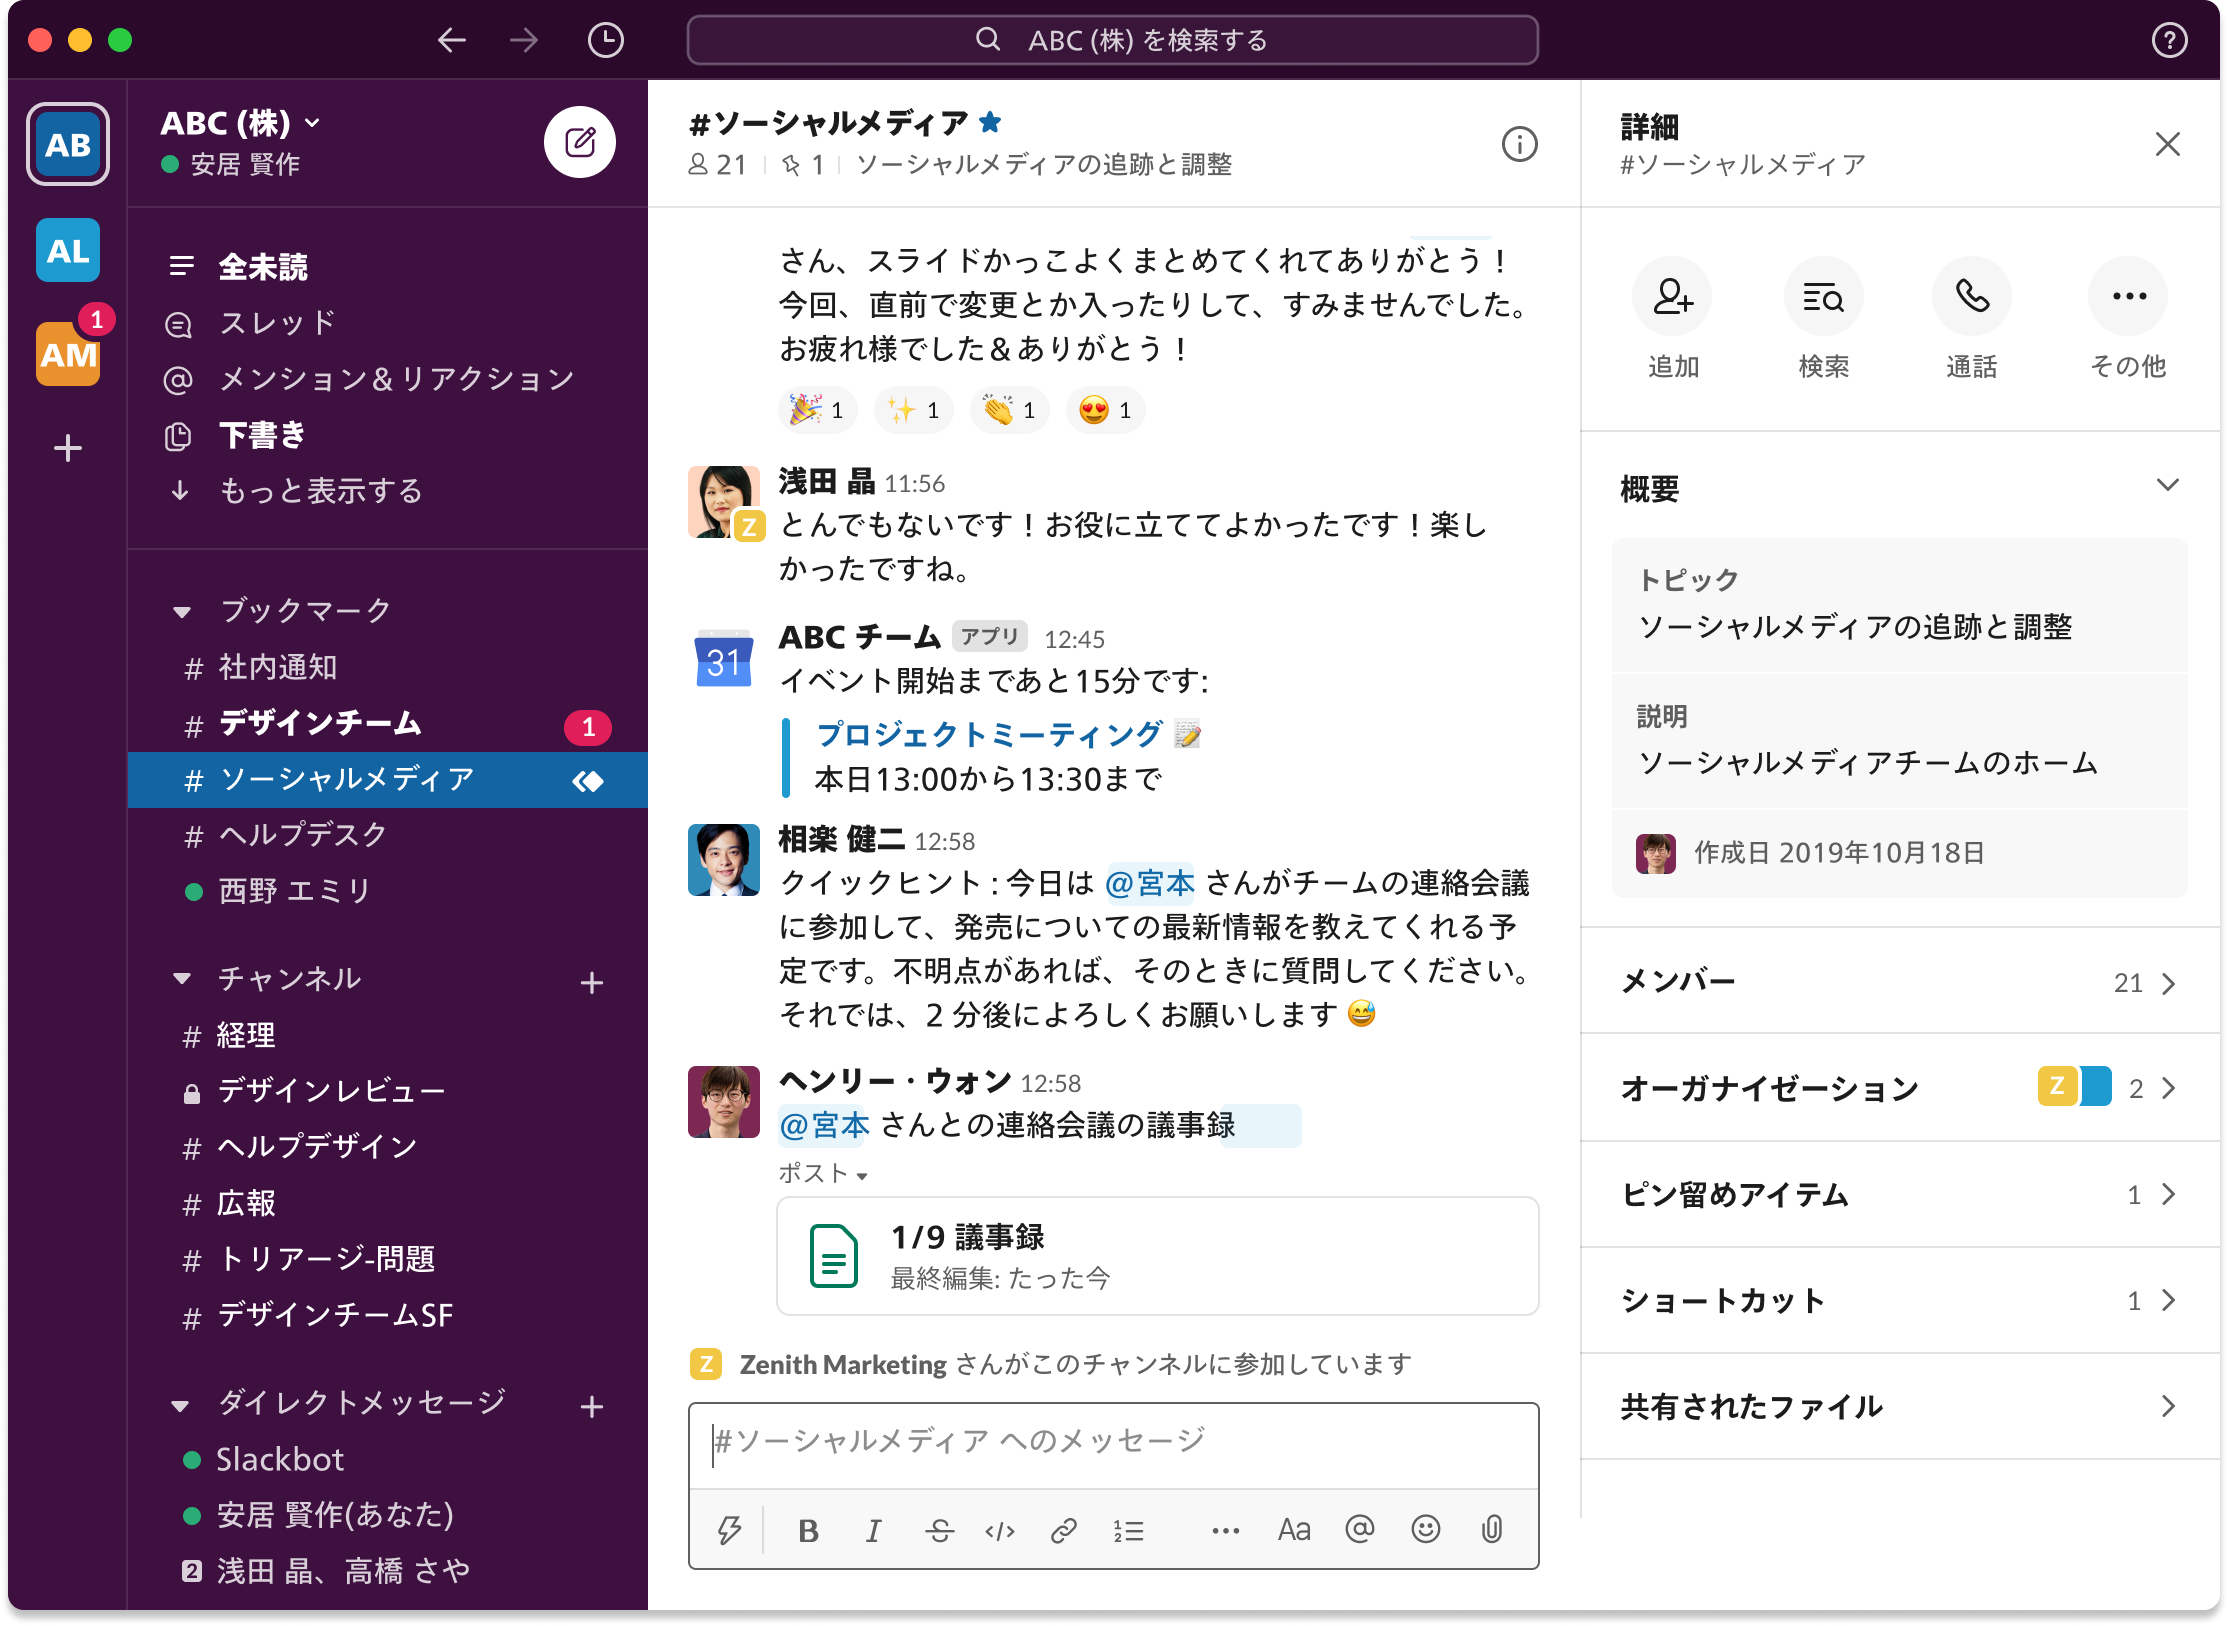Click the lightning shortcuts icon in composer
This screenshot has height=1626, width=2228.
point(729,1529)
